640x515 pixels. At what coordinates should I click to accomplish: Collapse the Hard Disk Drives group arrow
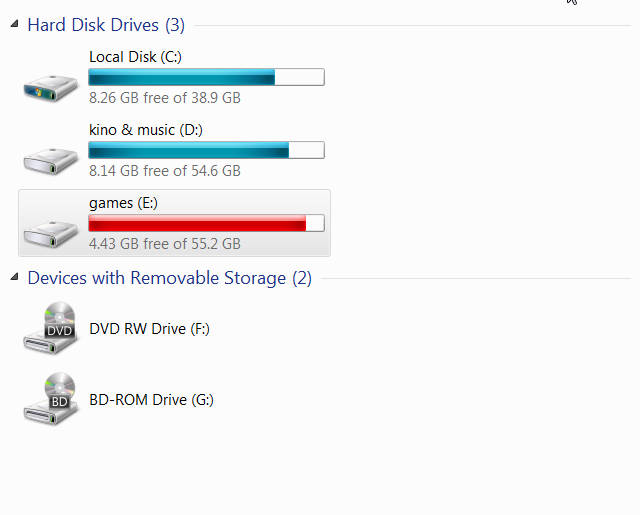[14, 24]
